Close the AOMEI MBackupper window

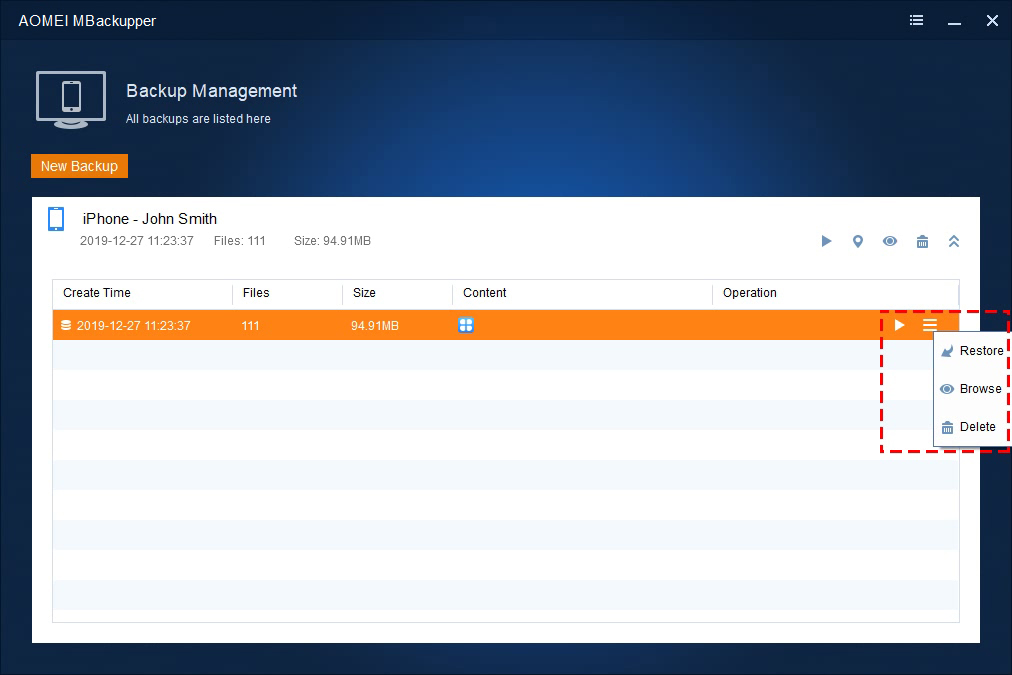point(993,21)
